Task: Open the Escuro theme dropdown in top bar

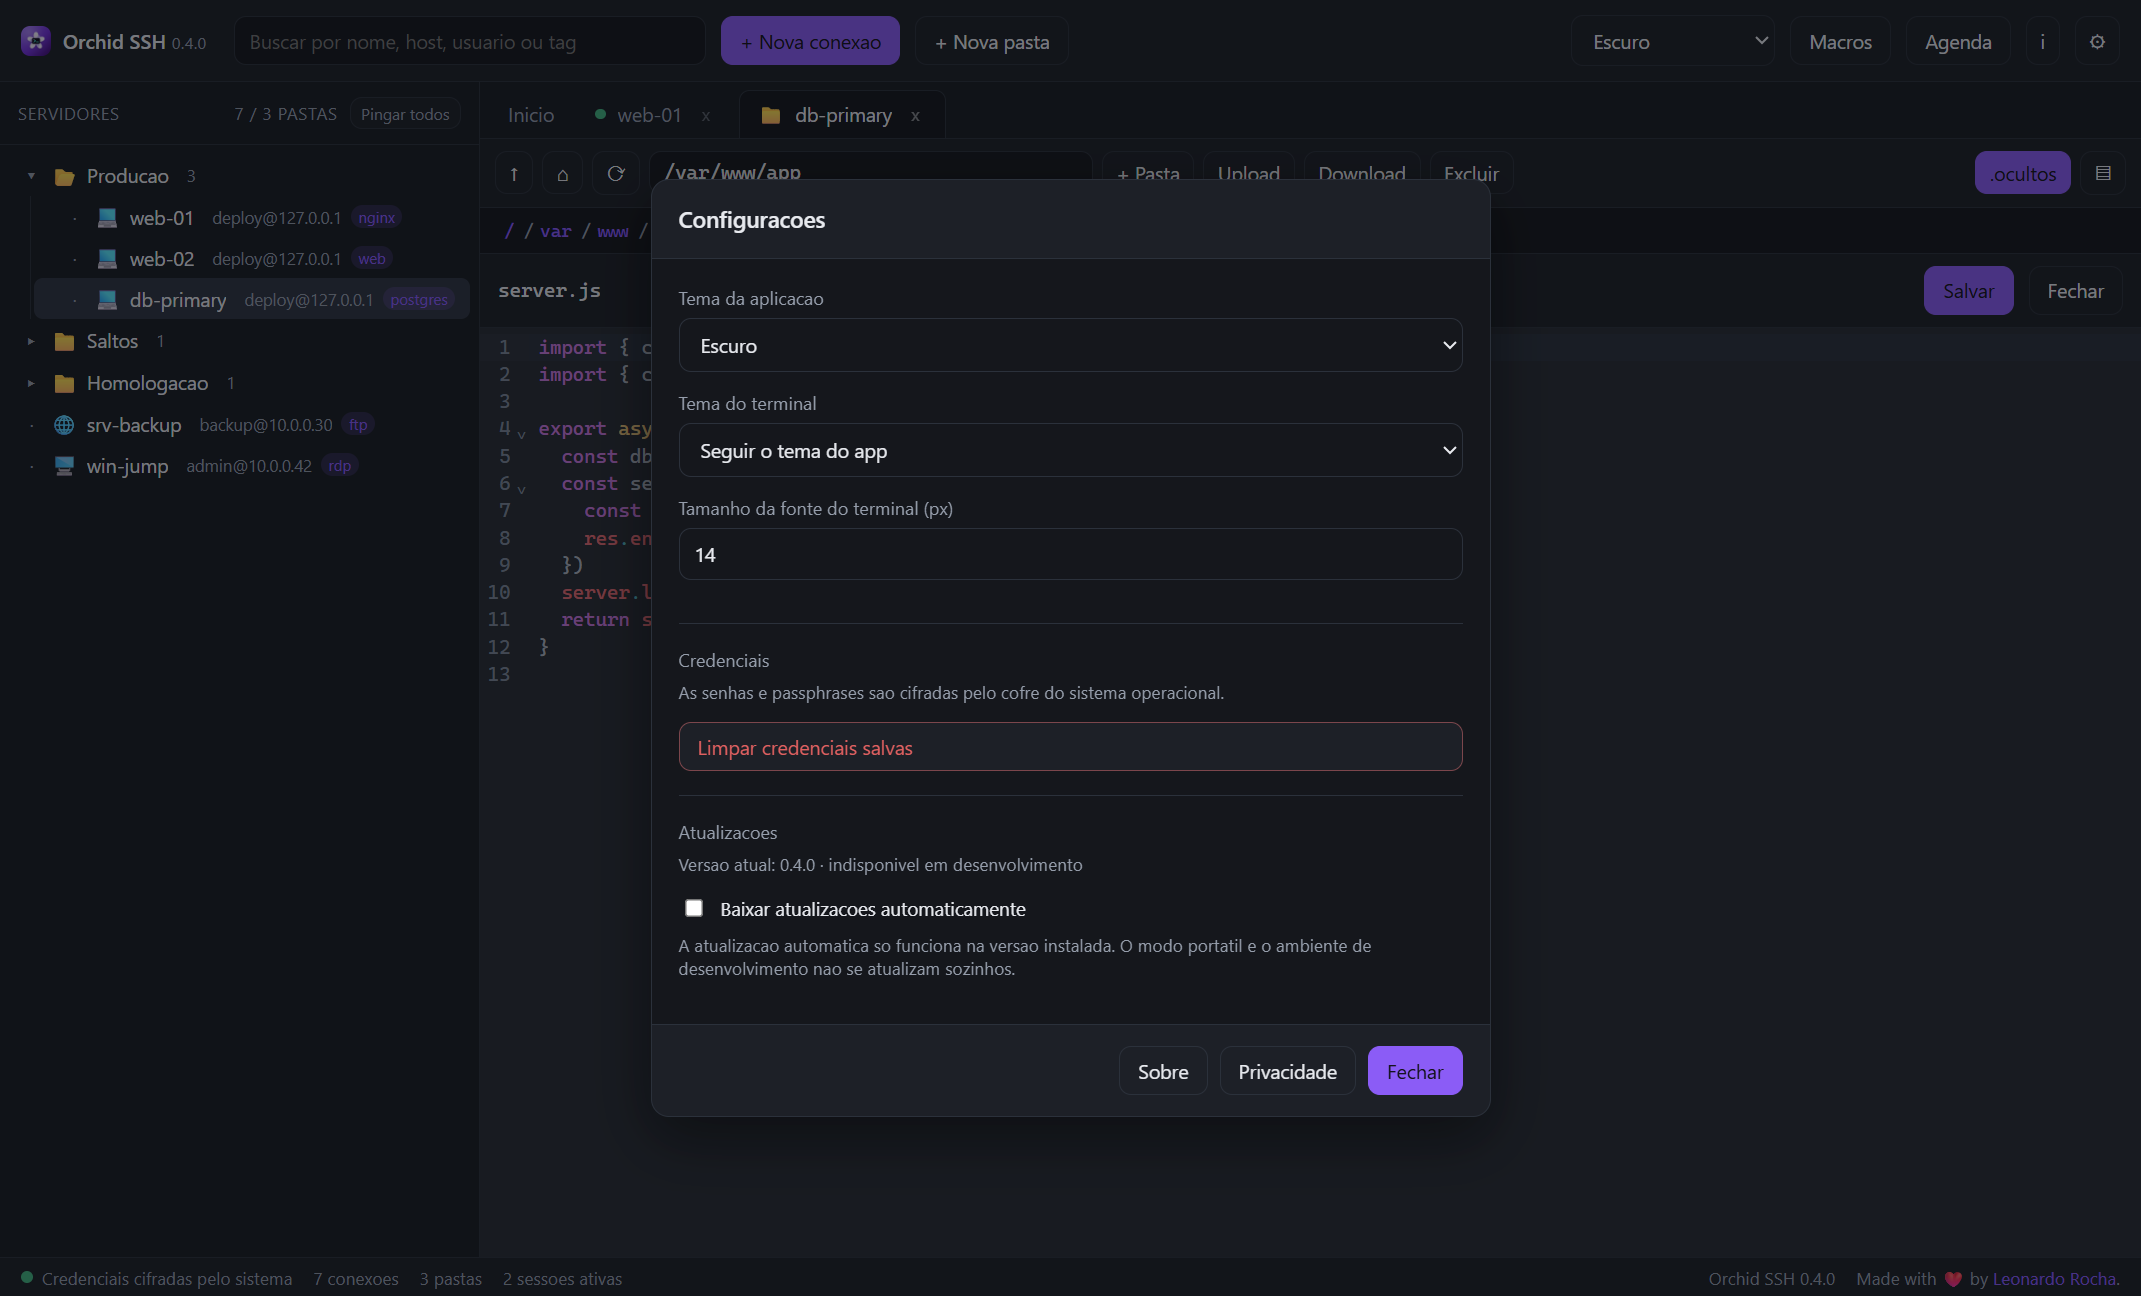Action: pos(1674,41)
